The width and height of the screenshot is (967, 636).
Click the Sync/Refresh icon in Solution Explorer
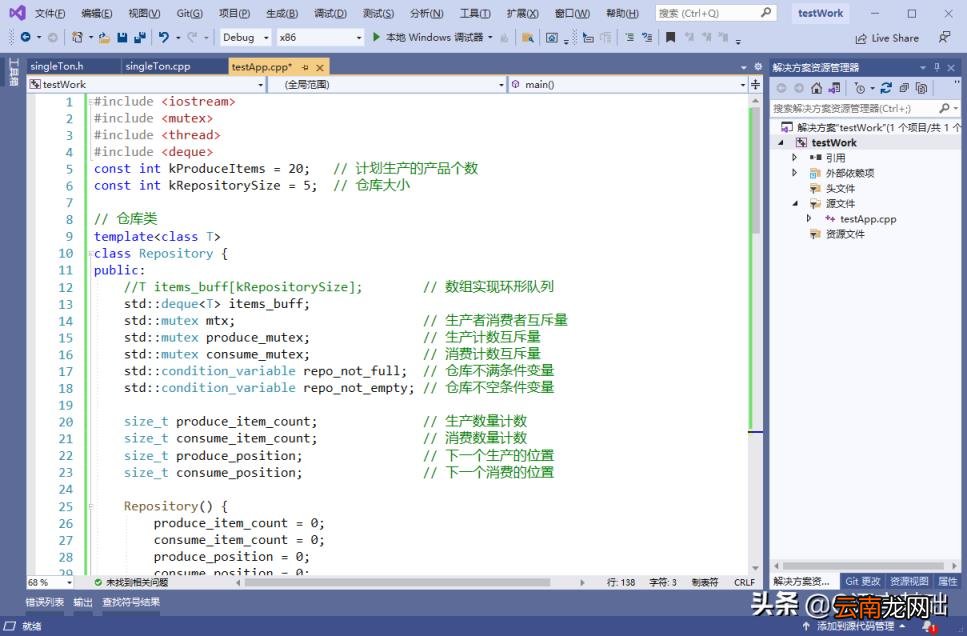[886, 88]
